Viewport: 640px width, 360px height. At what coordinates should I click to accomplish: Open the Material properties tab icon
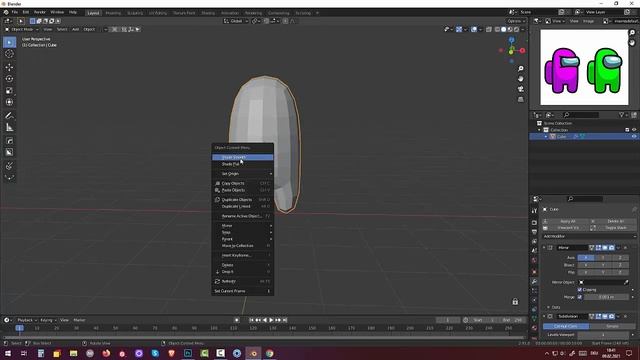point(534,328)
